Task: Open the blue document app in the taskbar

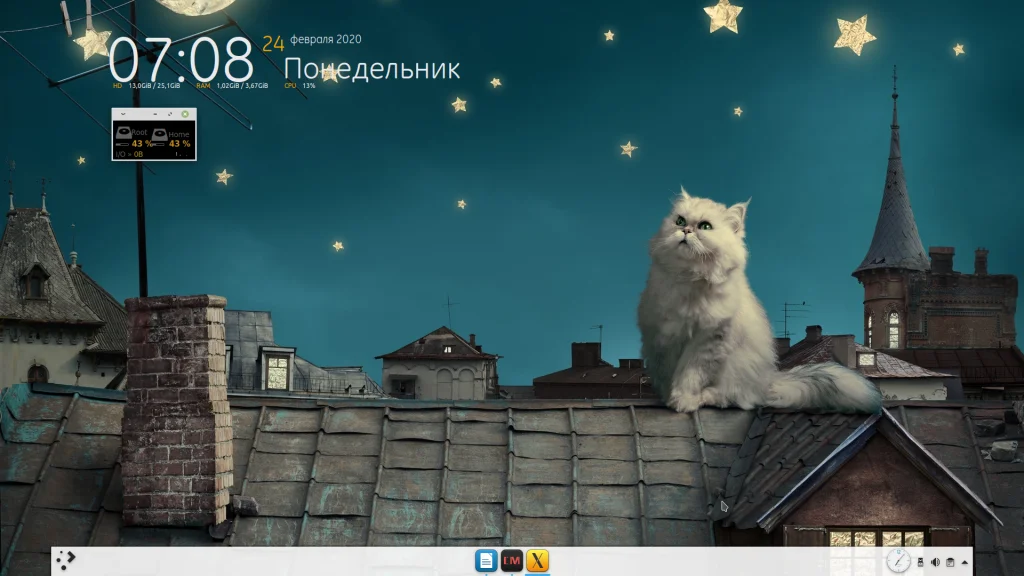Action: click(x=486, y=560)
